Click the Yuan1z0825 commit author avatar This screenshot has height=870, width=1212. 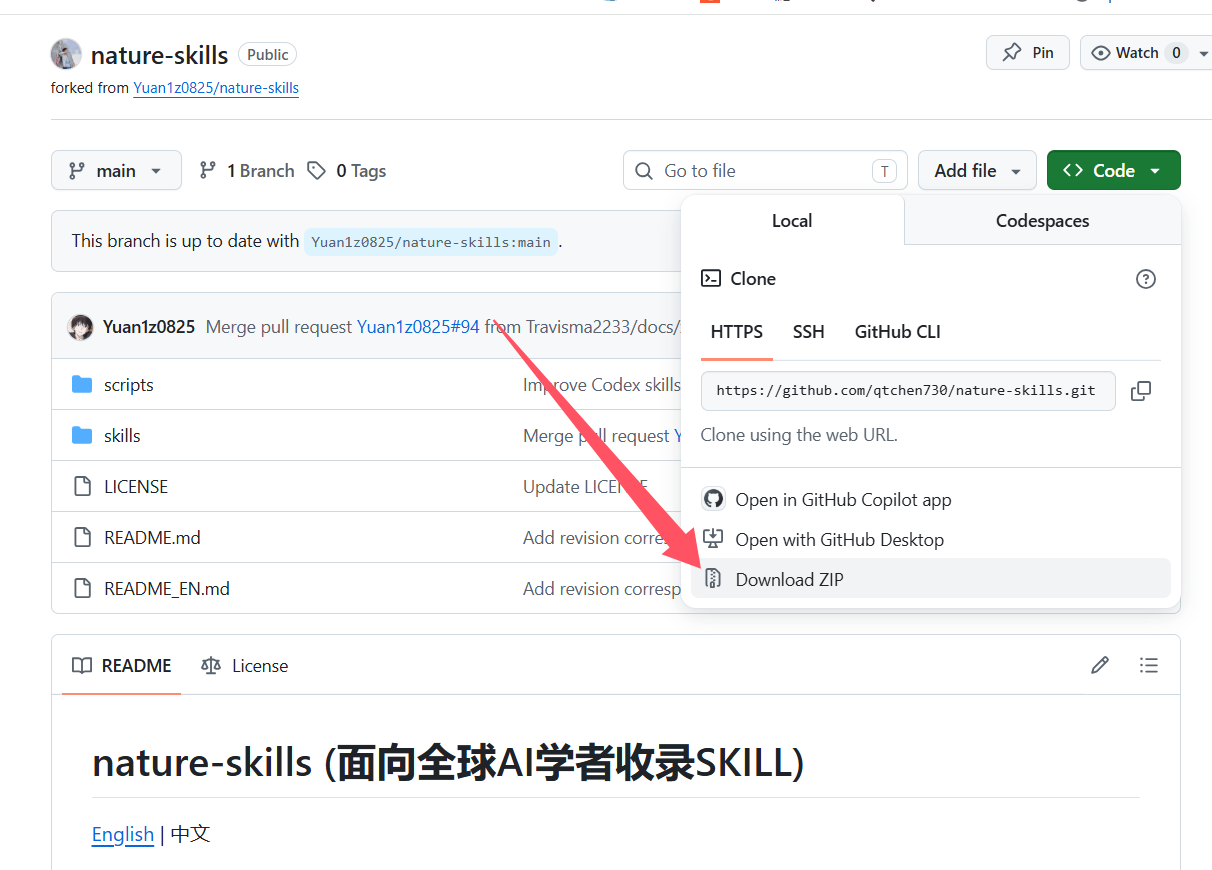80,327
